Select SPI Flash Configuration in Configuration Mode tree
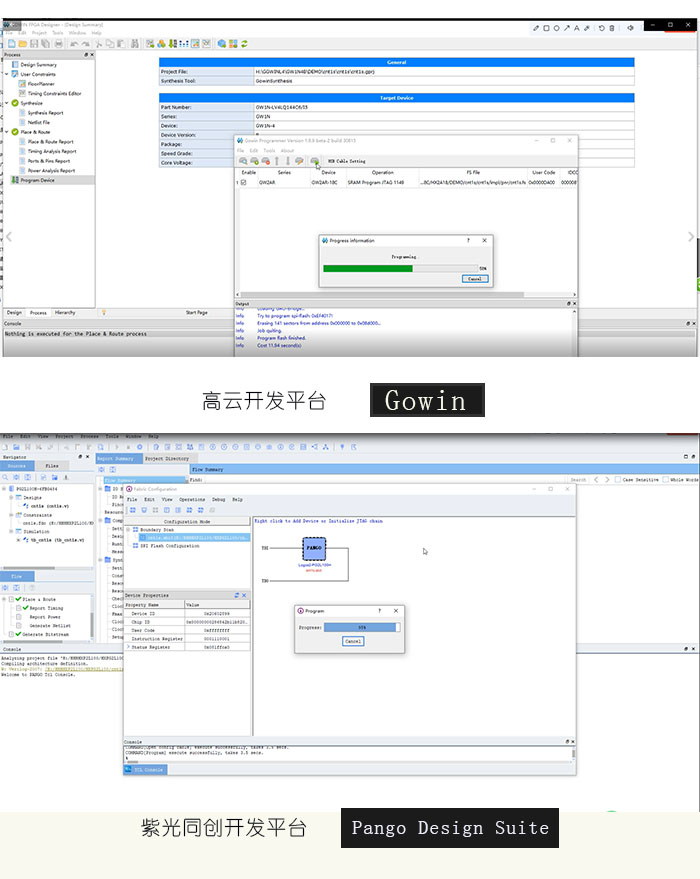This screenshot has width=700, height=879. point(169,546)
